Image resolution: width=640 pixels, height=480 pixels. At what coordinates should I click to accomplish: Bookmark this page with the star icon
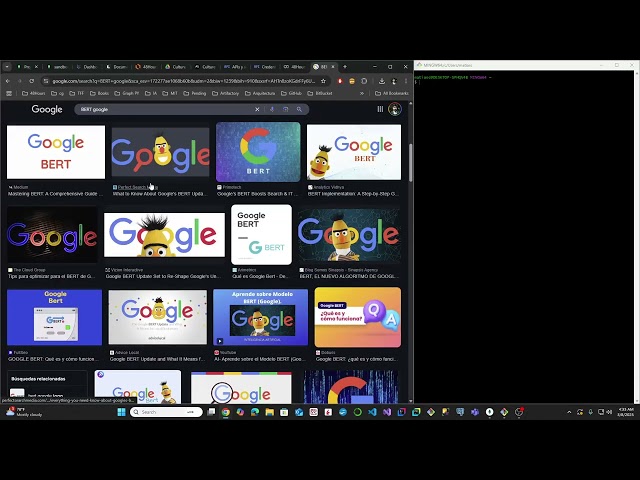pyautogui.click(x=323, y=81)
